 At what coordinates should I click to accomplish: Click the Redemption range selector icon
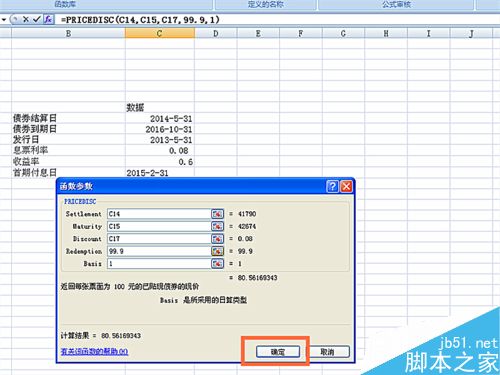click(217, 251)
